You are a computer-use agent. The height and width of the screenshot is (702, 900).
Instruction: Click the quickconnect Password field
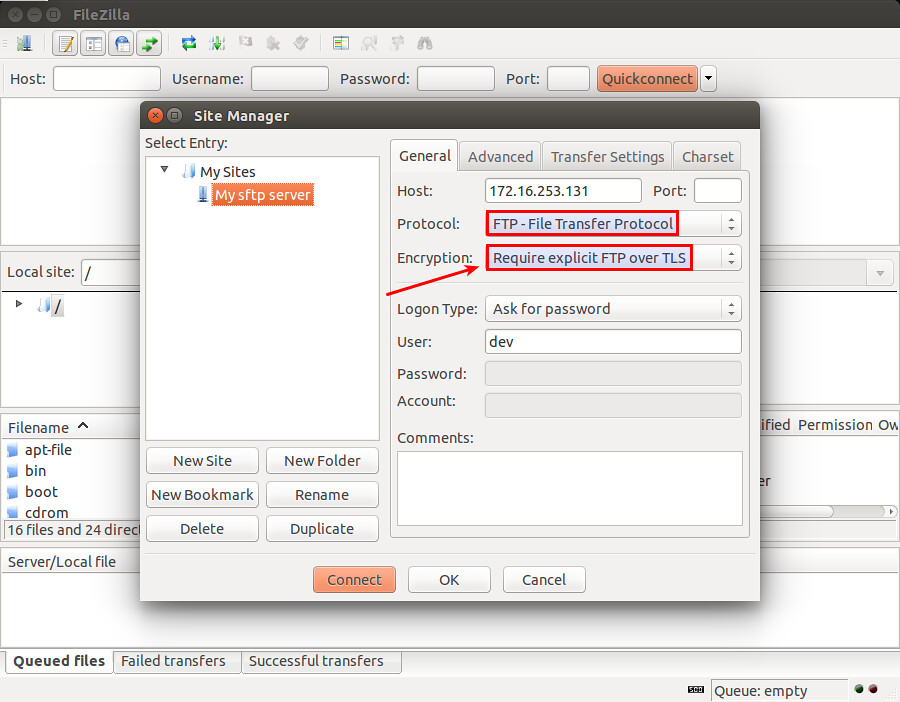pos(456,79)
